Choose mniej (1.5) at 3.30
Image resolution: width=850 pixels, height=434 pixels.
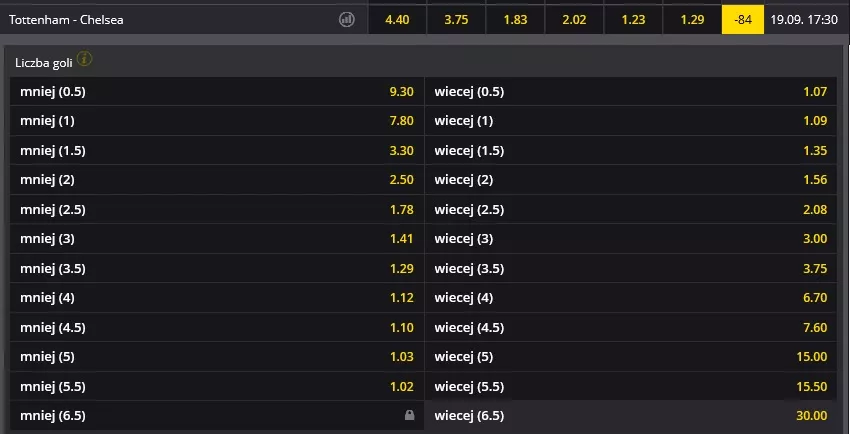pos(217,151)
